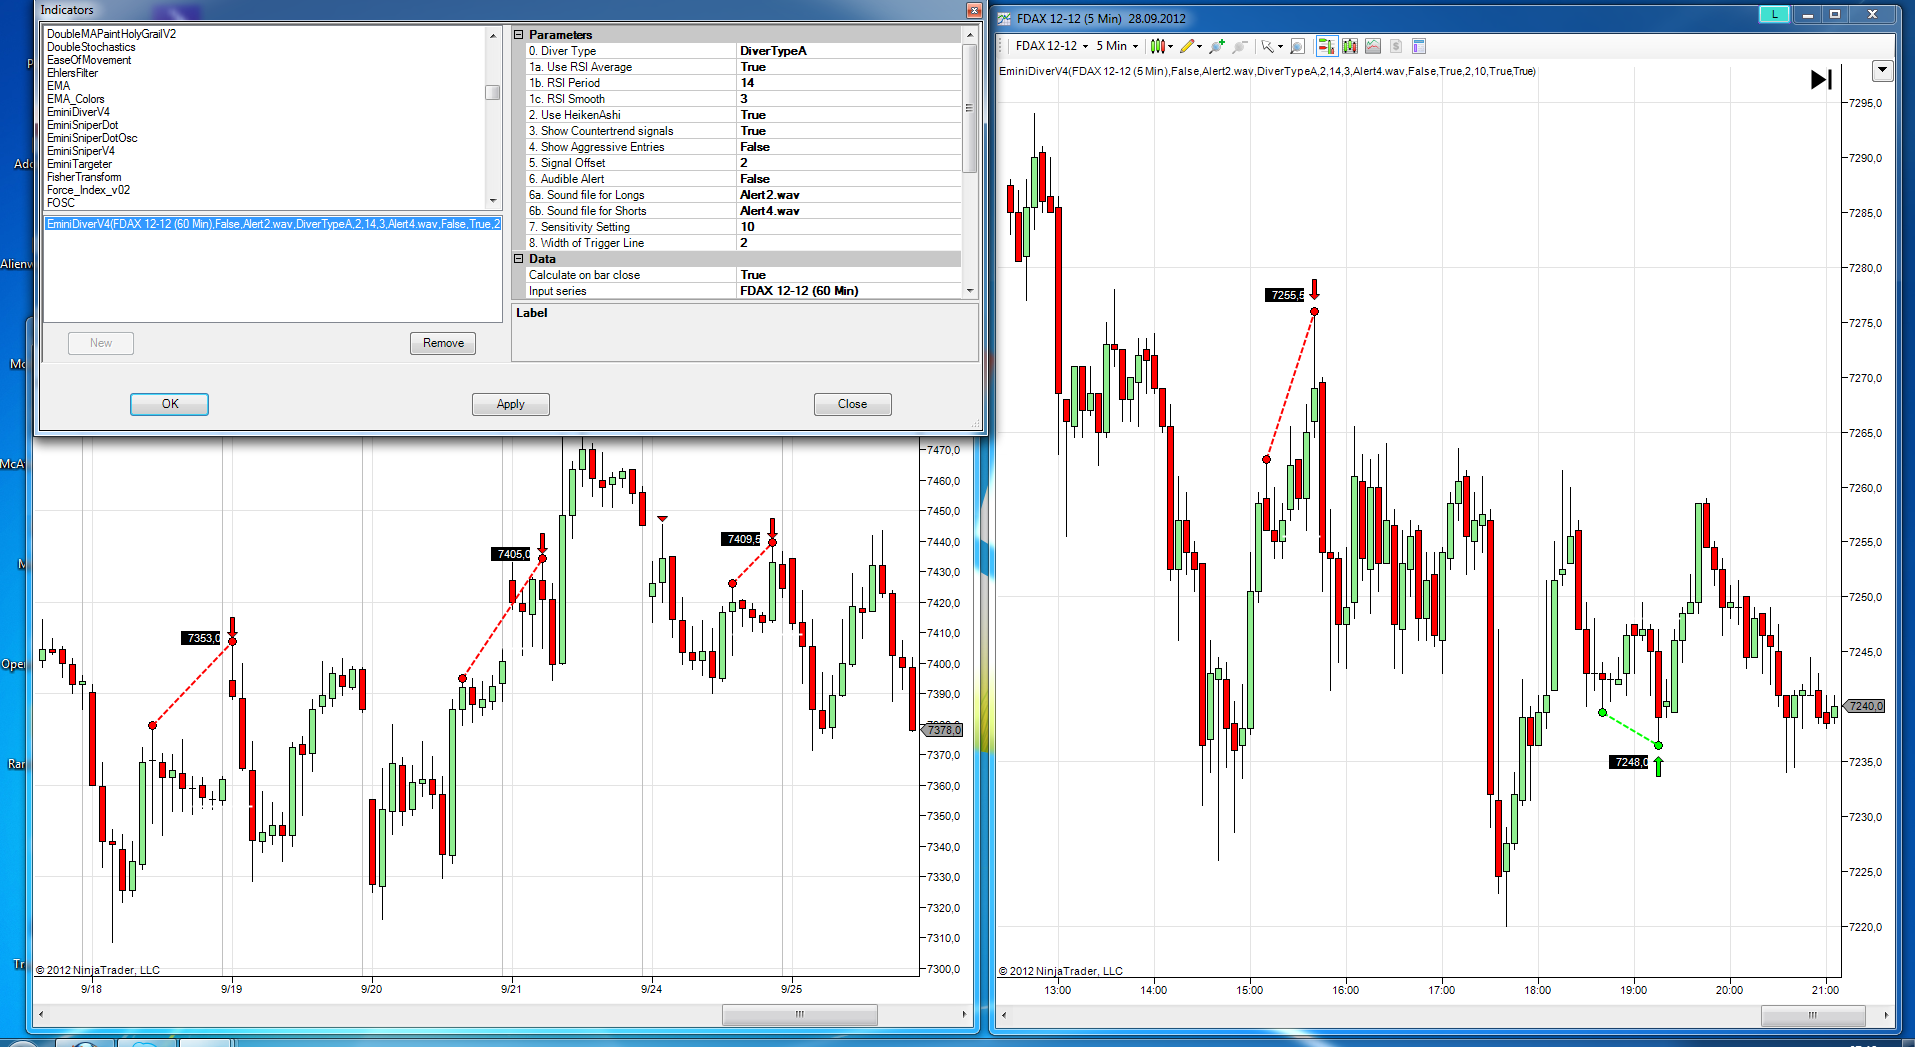Viewport: 1915px width, 1047px height.
Task: Click the Use HeikenAshi value
Action: point(849,115)
